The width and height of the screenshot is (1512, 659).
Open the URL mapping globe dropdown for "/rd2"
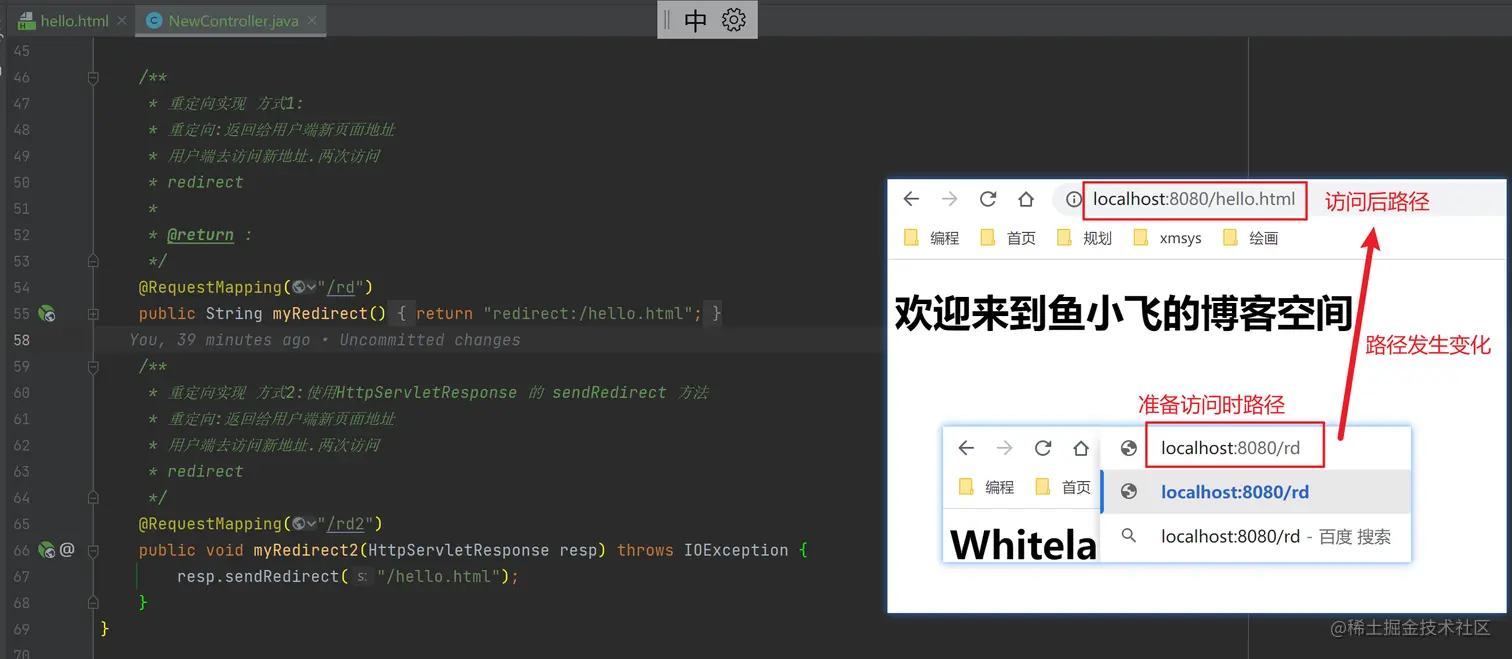(304, 524)
